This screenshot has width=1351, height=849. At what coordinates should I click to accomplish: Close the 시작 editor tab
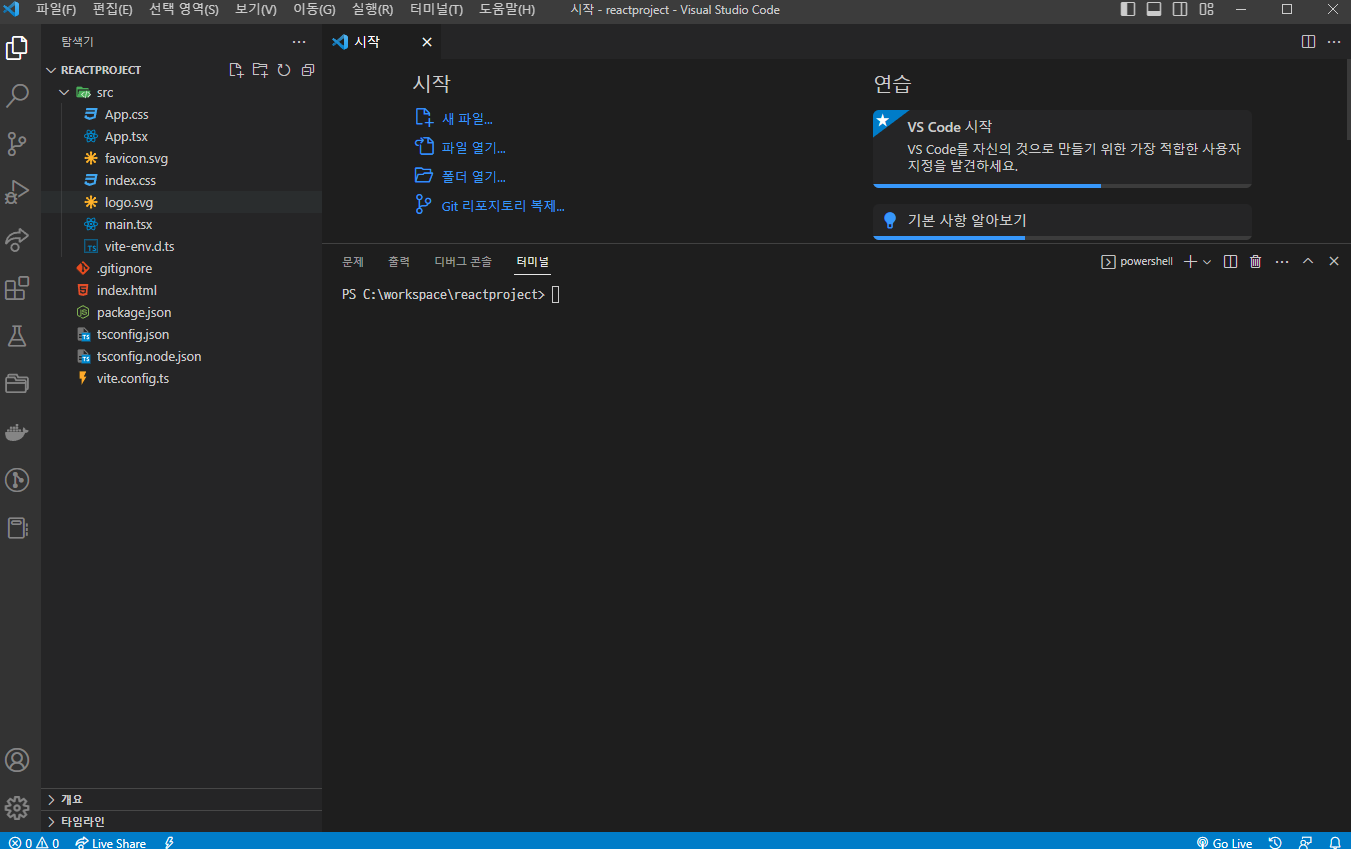(426, 42)
